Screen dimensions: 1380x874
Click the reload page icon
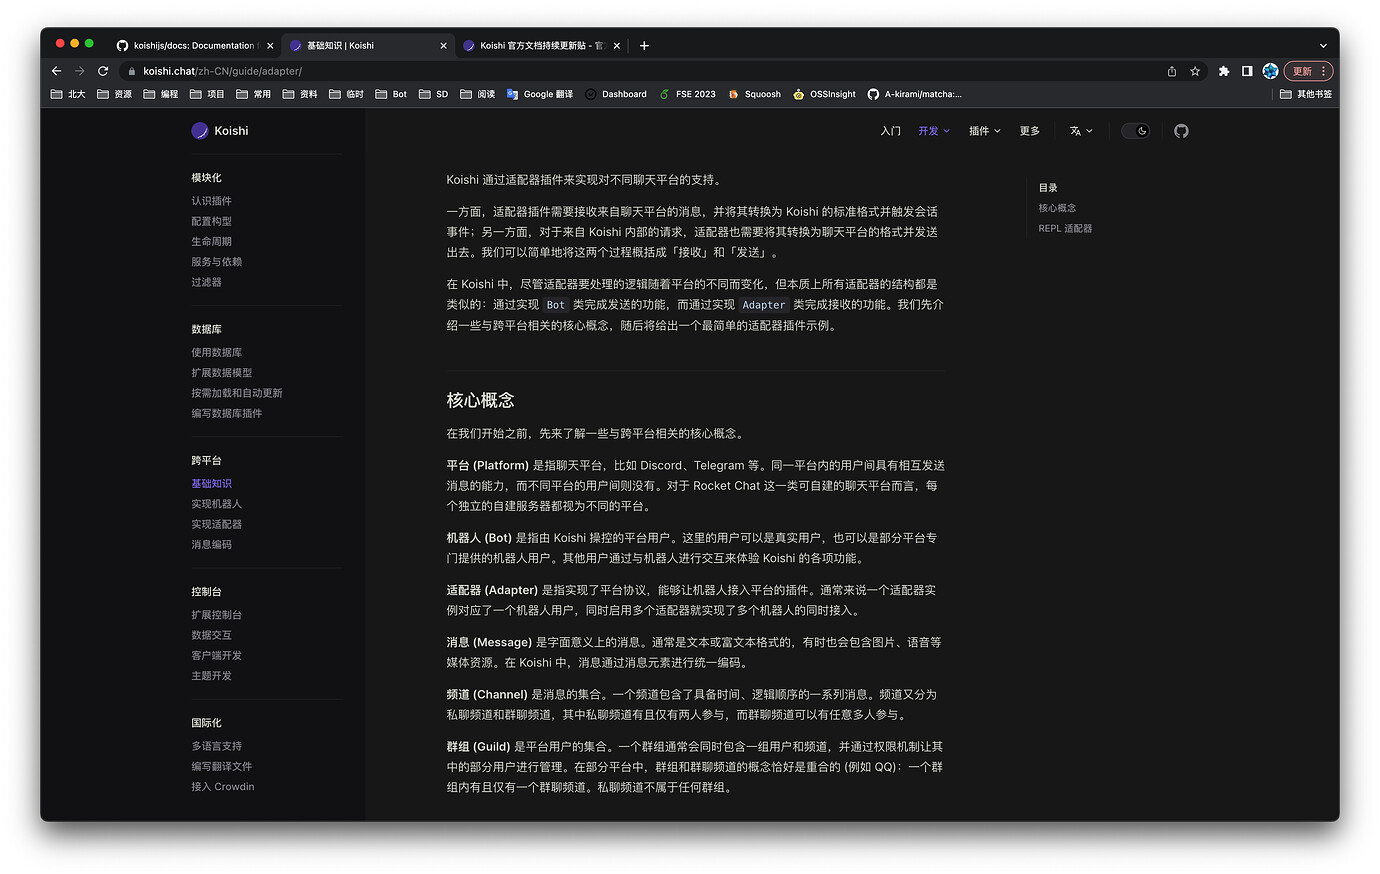point(103,71)
